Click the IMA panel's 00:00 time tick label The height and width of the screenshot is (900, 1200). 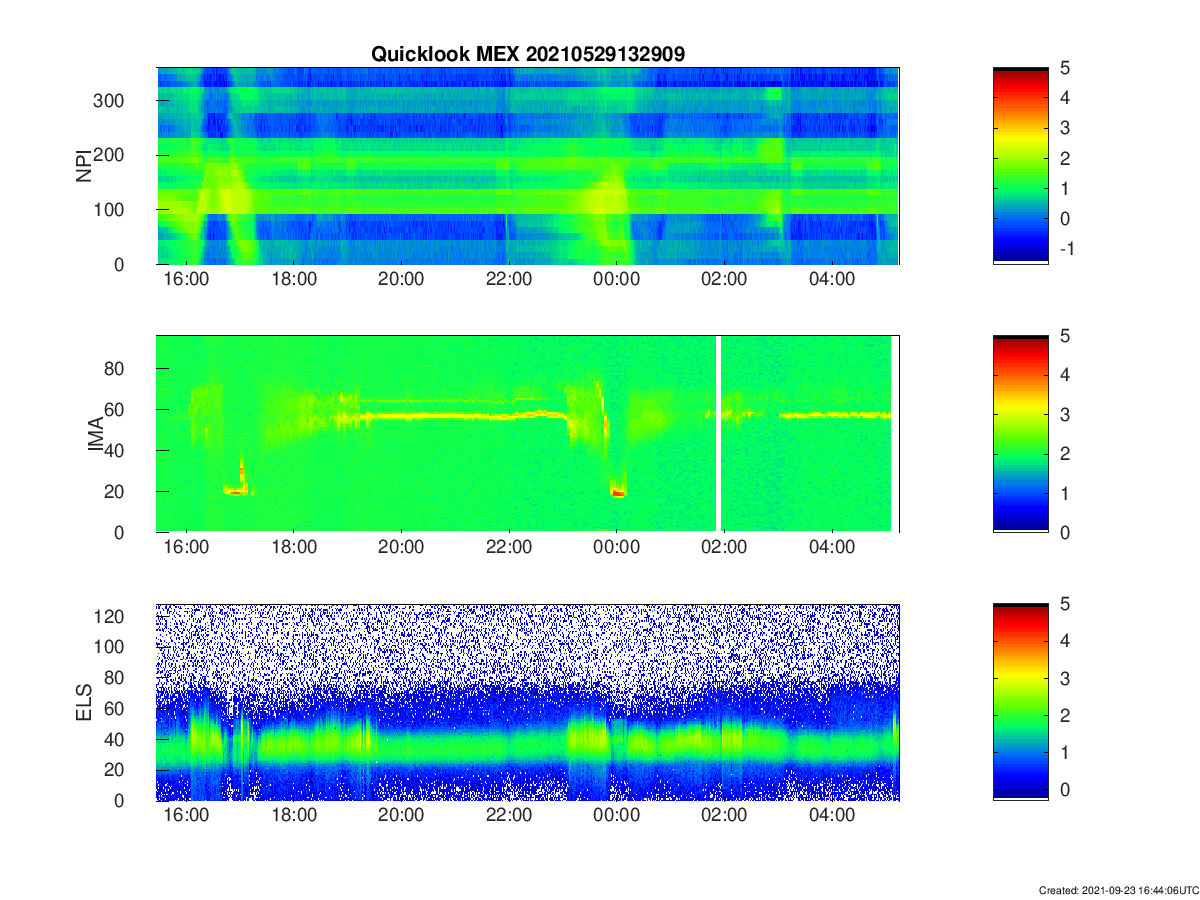pyautogui.click(x=616, y=548)
